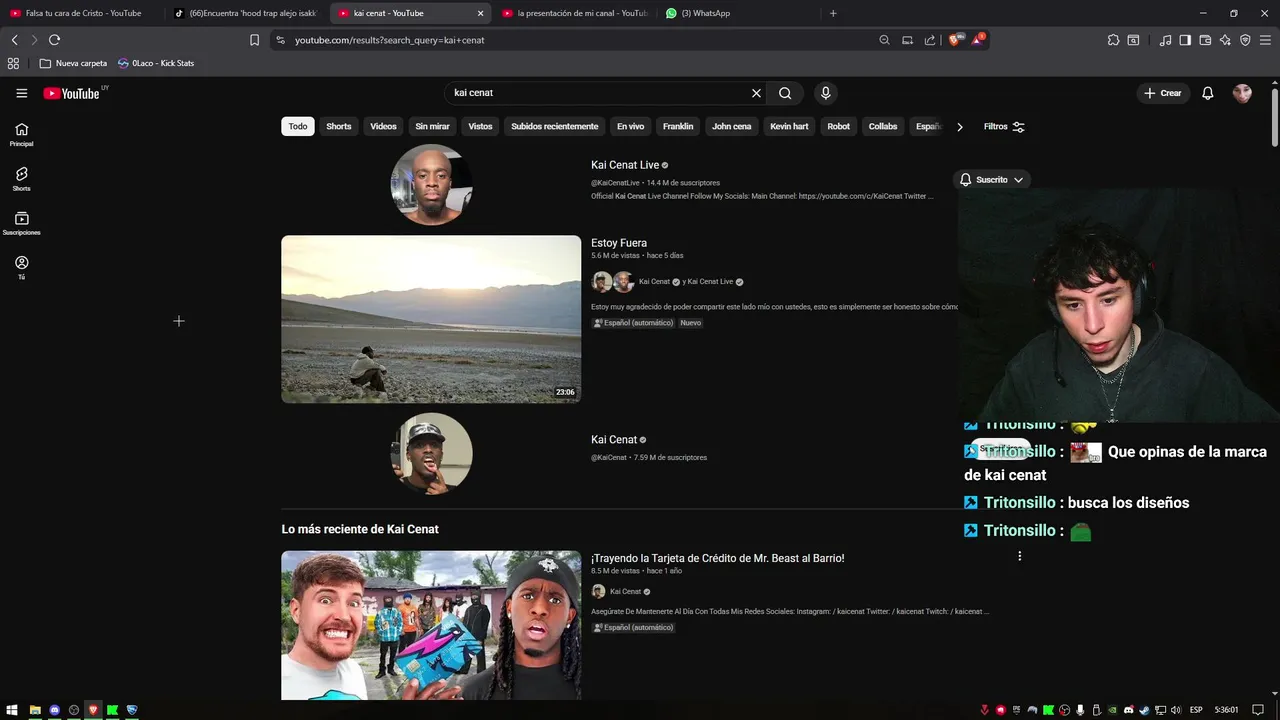Clear the 'kai cenat' search text
The height and width of the screenshot is (720, 1280).
coord(756,93)
